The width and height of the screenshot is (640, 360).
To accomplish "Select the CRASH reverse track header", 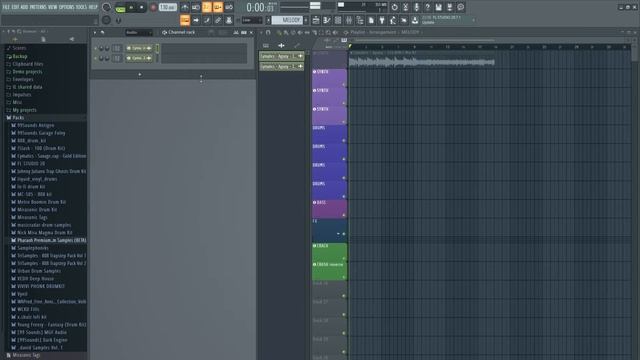I will tap(329, 271).
